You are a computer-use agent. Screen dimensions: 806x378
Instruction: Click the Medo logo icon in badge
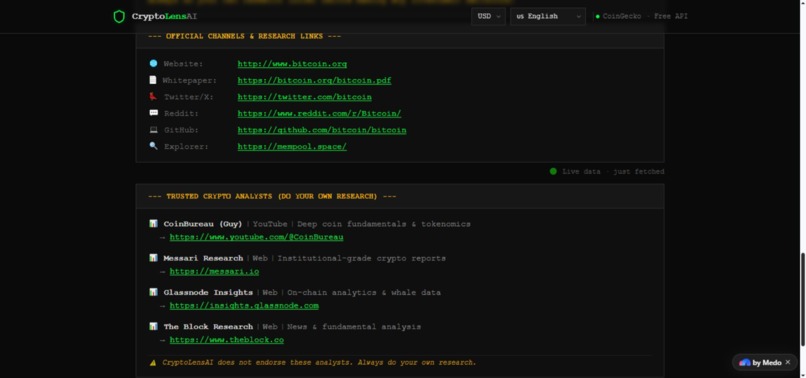coord(744,363)
